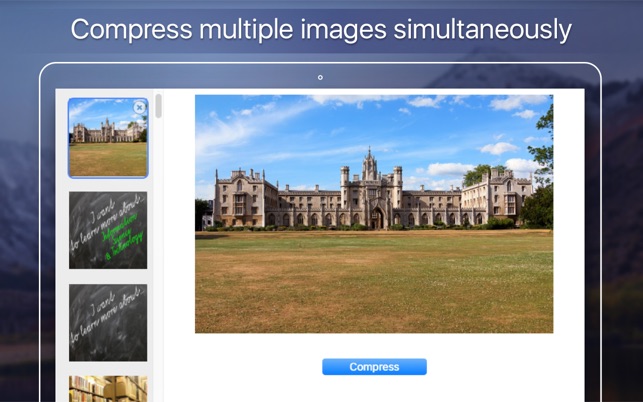
Task: Select the college building thumbnail in sidebar
Action: (x=108, y=138)
